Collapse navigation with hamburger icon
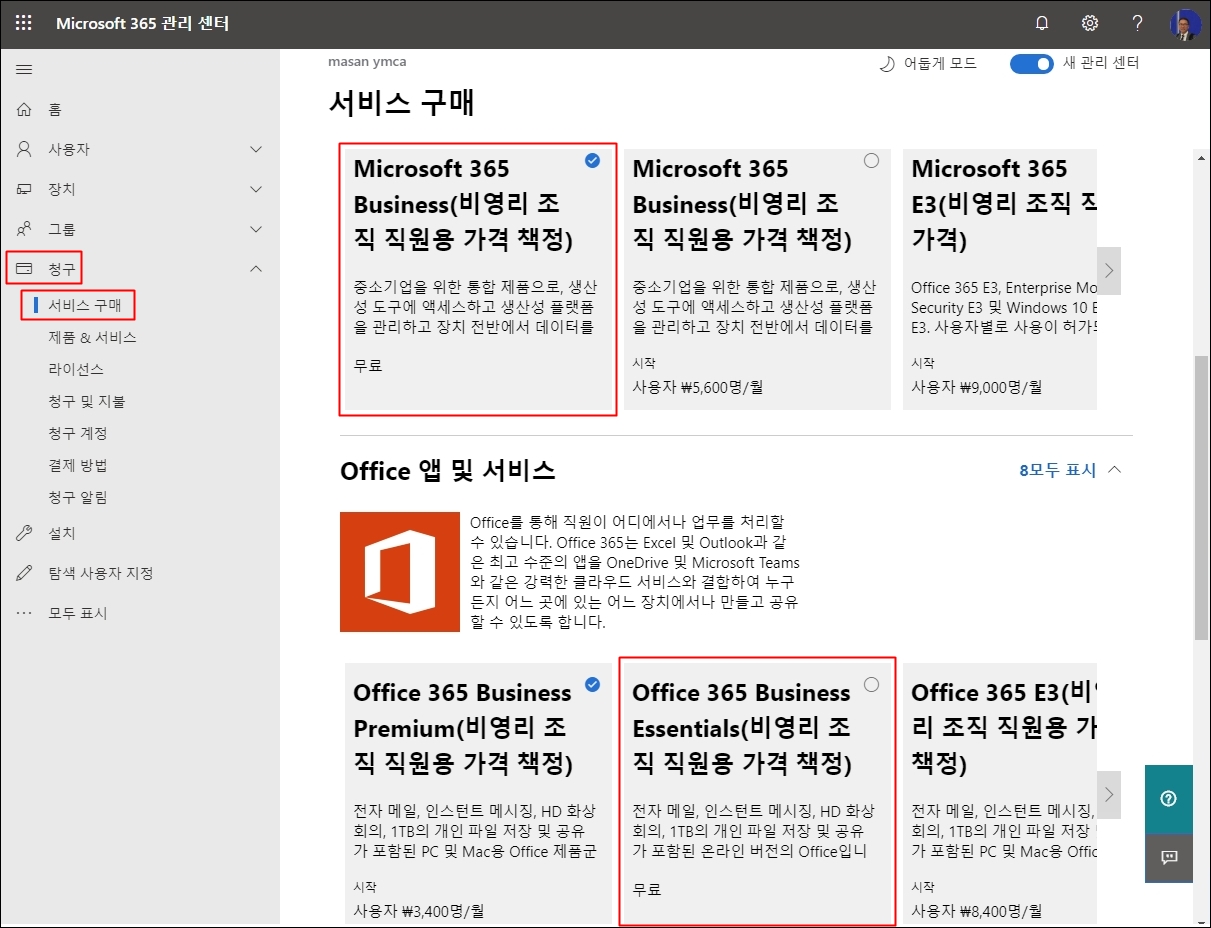This screenshot has width=1211, height=928. [x=24, y=69]
